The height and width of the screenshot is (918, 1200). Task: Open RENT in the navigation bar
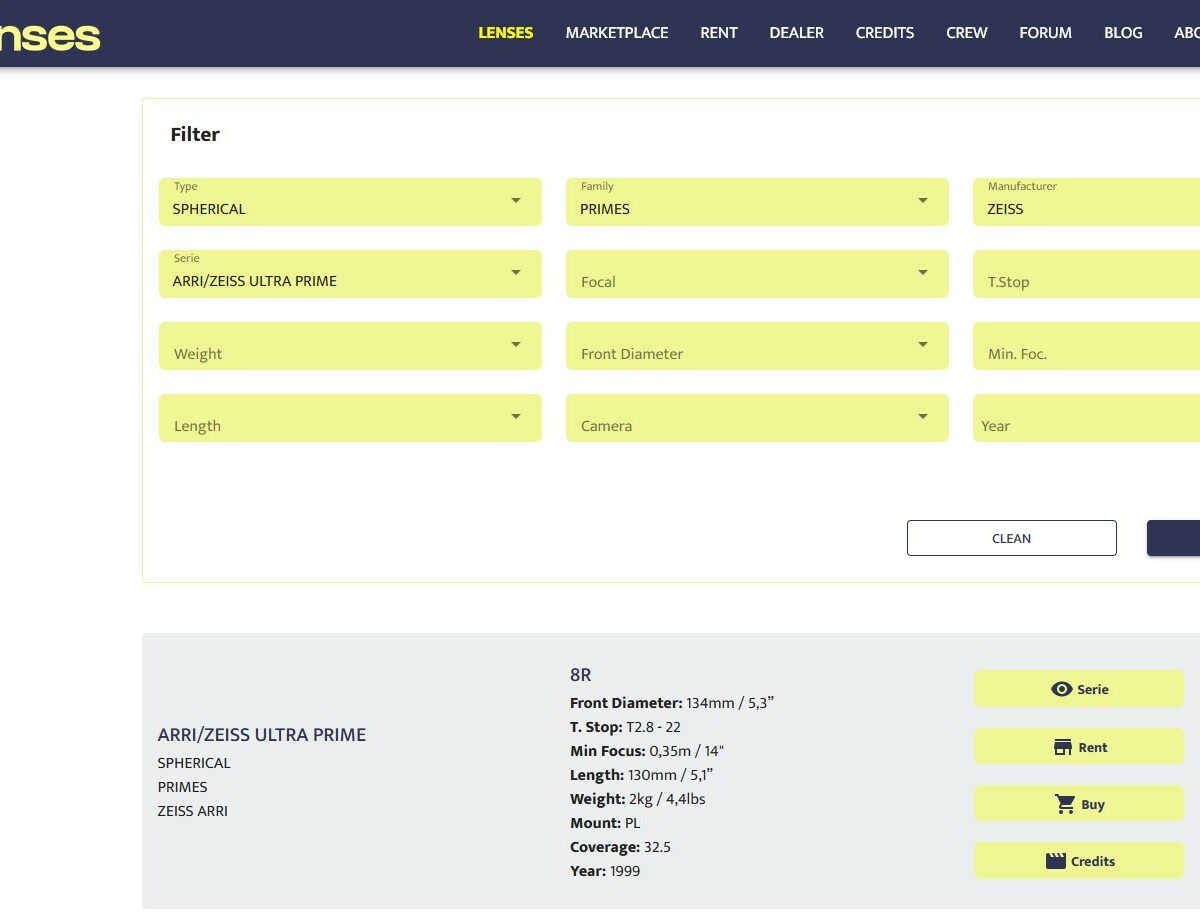point(719,33)
